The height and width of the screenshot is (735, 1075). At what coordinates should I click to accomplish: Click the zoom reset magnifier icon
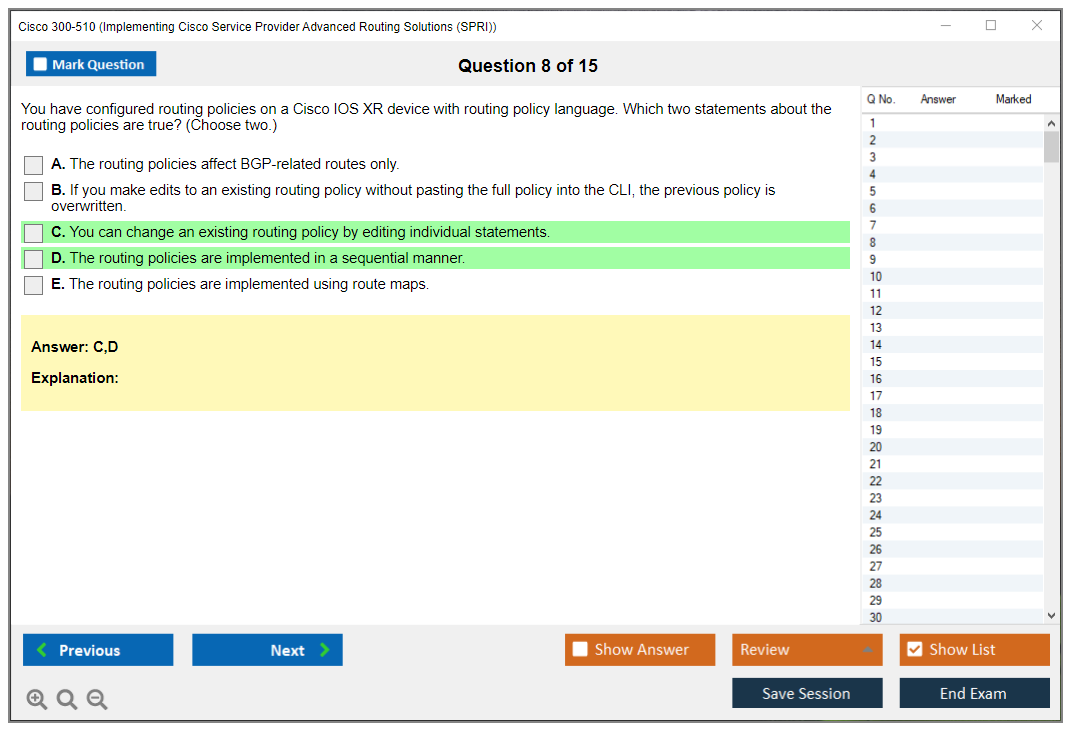point(67,700)
